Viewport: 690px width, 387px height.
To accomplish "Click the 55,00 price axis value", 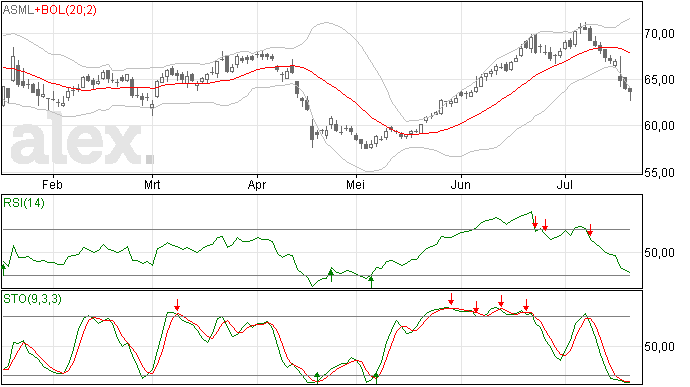I will [659, 173].
